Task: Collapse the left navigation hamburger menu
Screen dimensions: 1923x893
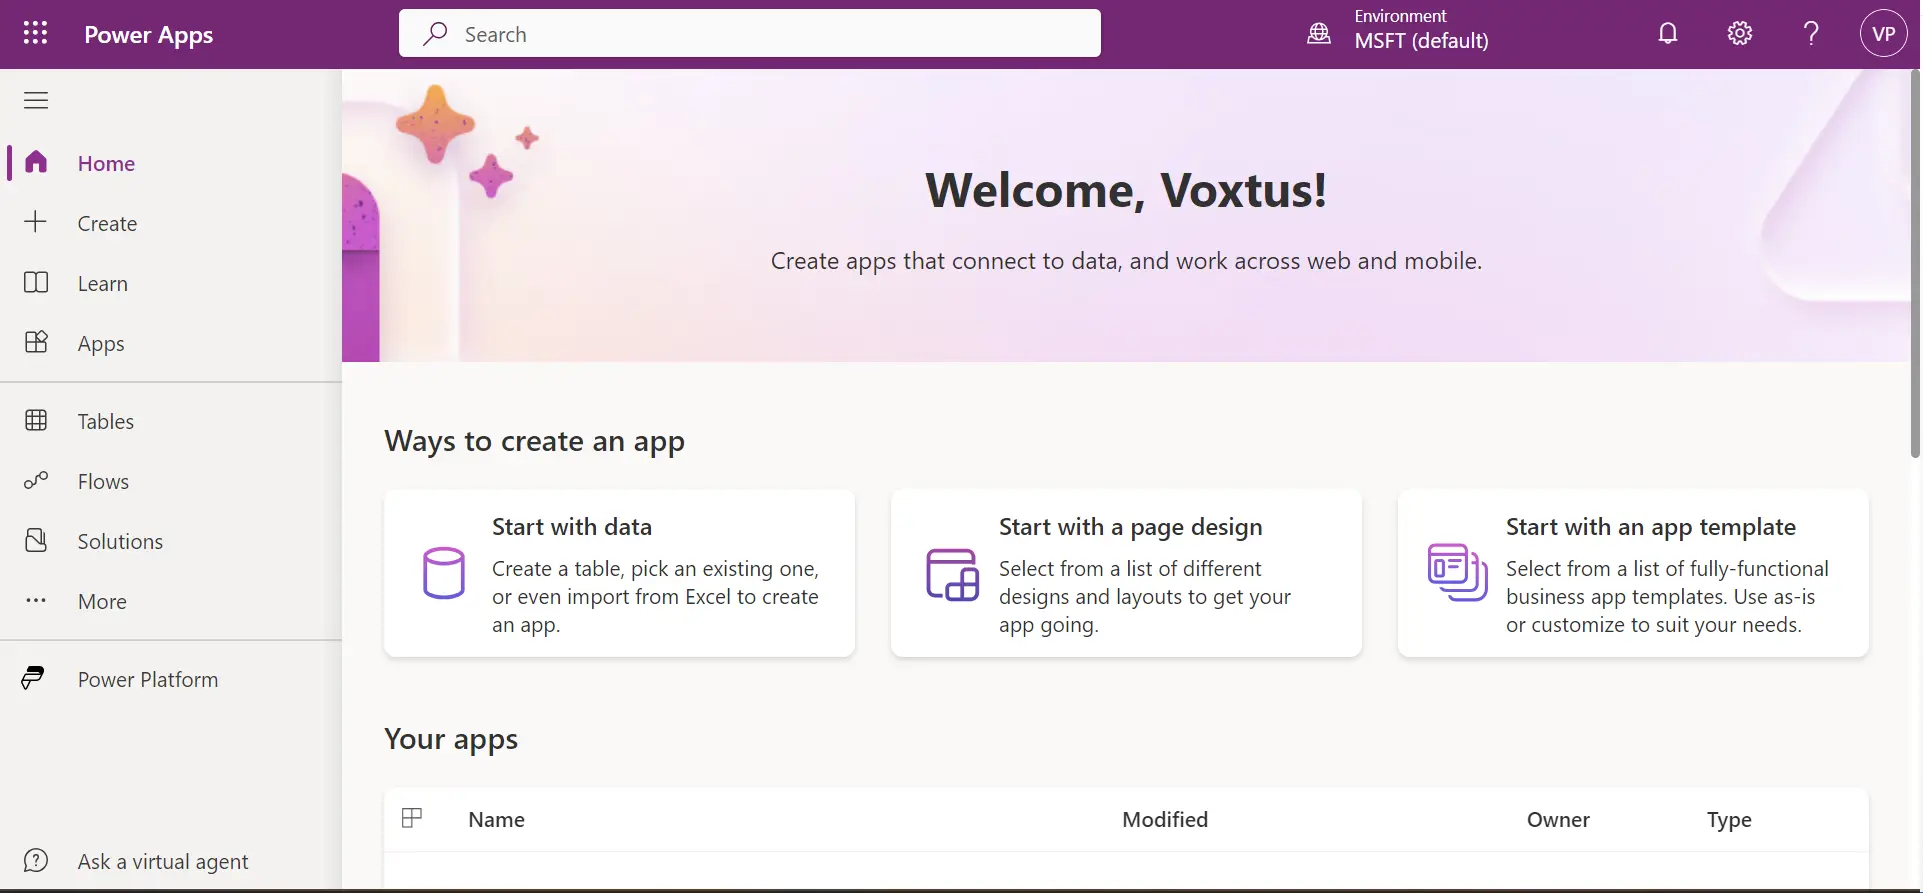Action: click(36, 100)
